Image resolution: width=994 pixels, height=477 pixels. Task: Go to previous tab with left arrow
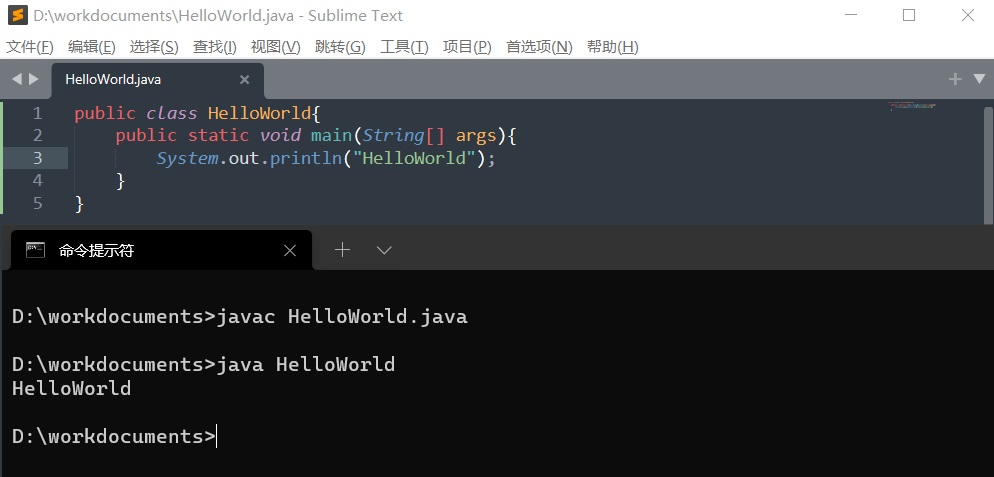click(x=16, y=79)
